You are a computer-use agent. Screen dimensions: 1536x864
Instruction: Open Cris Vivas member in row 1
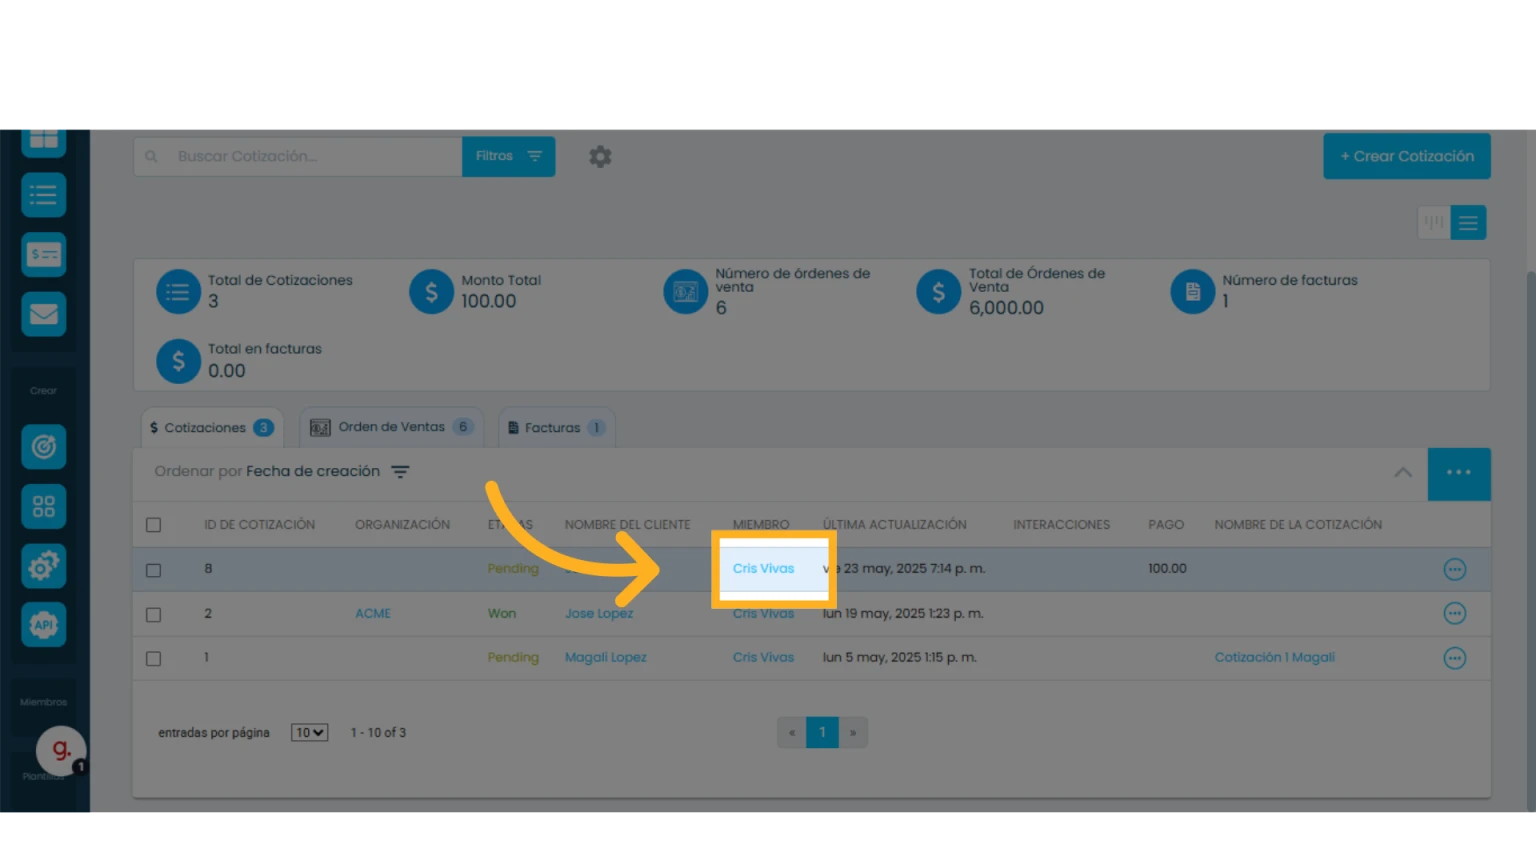coord(763,658)
